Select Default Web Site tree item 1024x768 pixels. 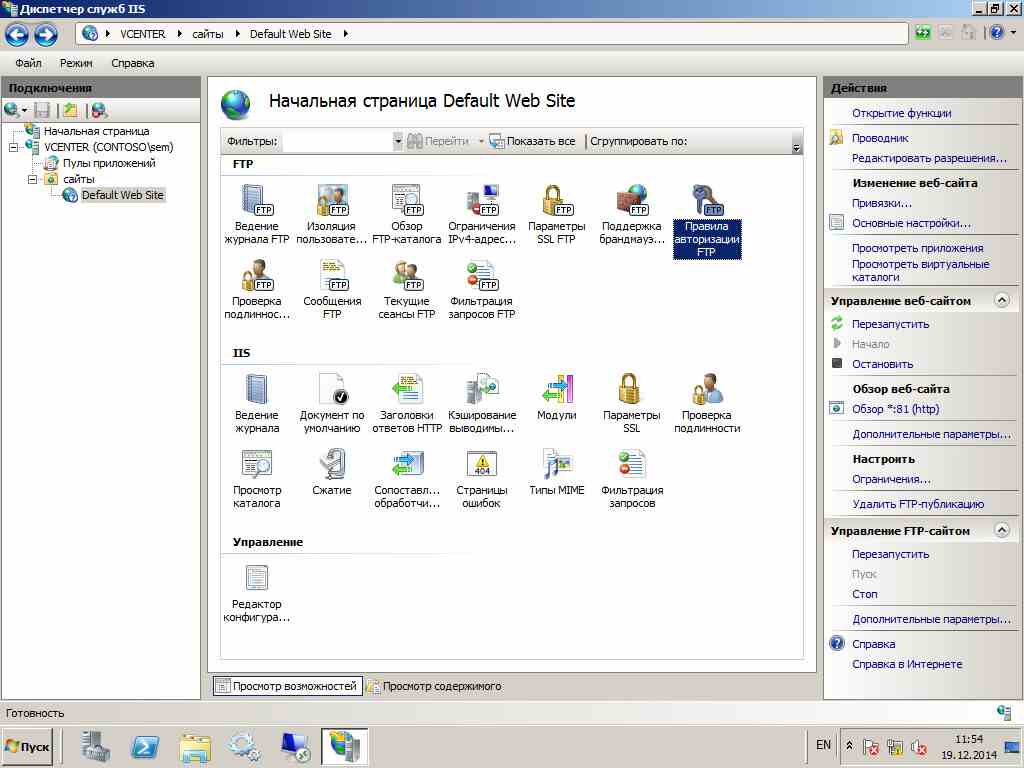122,195
